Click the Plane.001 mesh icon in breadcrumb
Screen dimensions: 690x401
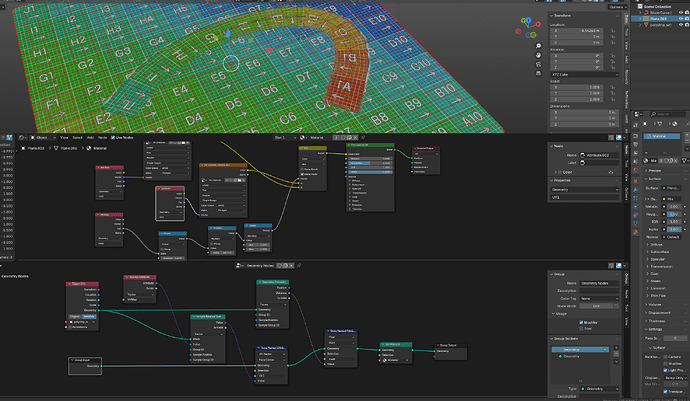point(56,148)
